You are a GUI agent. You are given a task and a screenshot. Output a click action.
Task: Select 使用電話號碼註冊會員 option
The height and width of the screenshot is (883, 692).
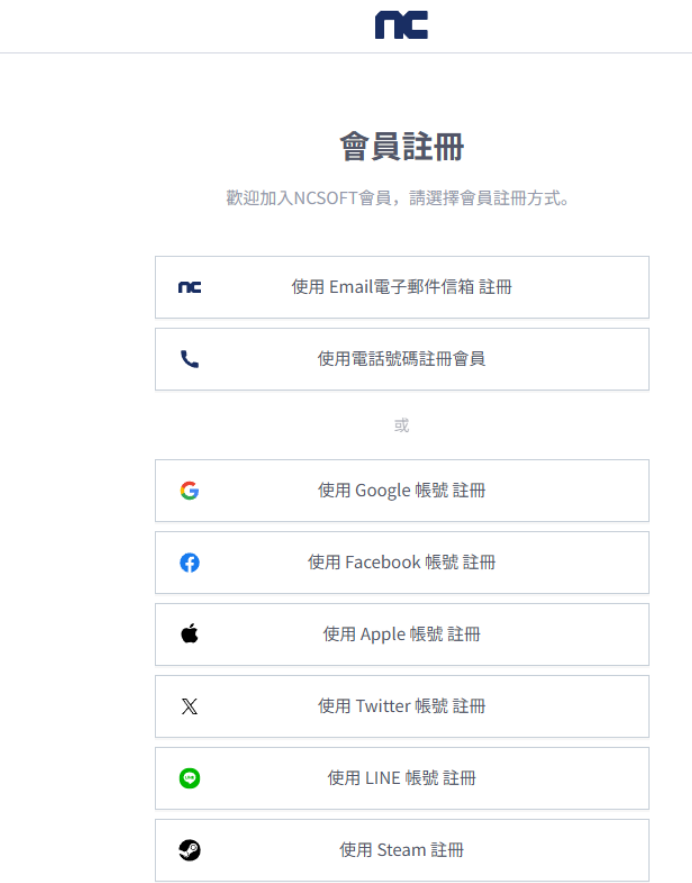click(x=401, y=358)
